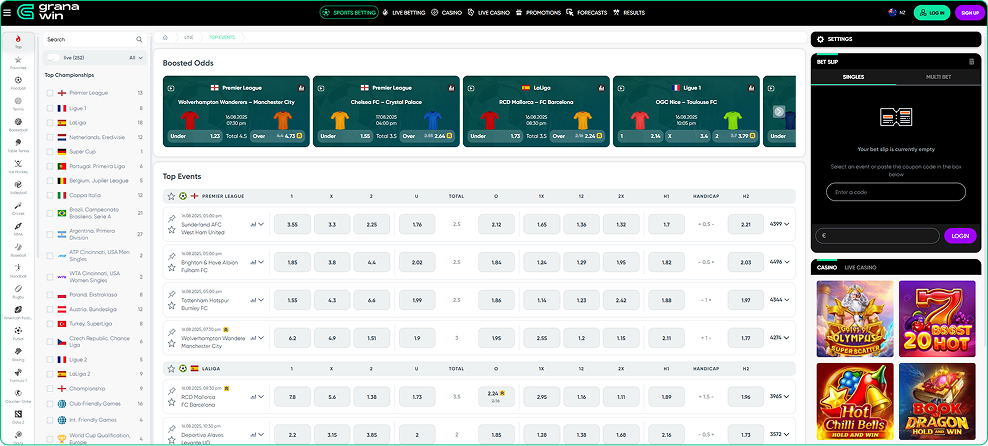The height and width of the screenshot is (446, 988).
Task: Switch to Live Casino tab in side panel
Action: tap(860, 268)
